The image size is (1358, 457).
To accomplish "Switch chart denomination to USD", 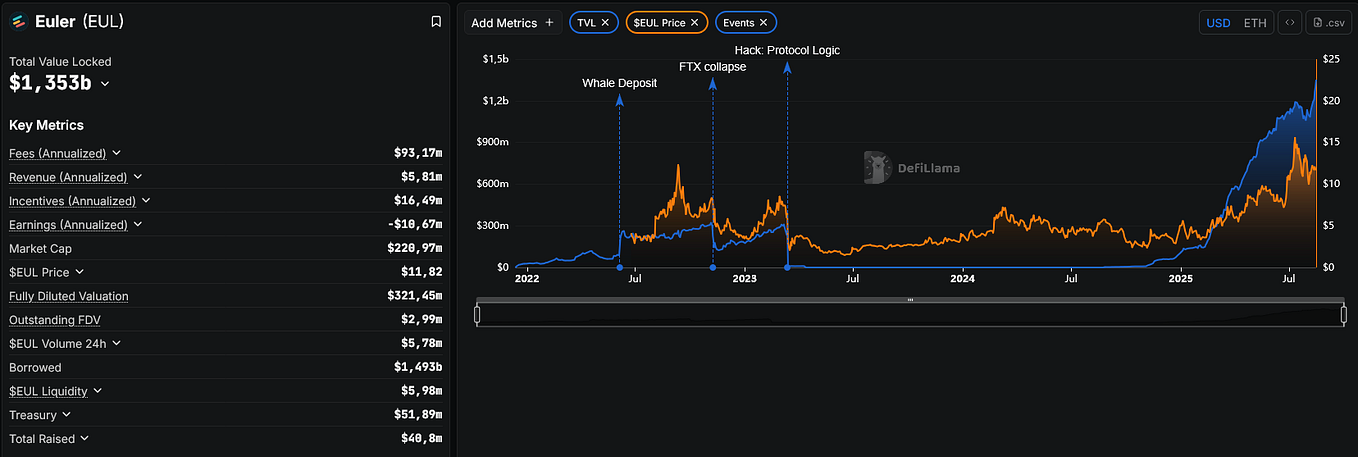I will [1218, 22].
